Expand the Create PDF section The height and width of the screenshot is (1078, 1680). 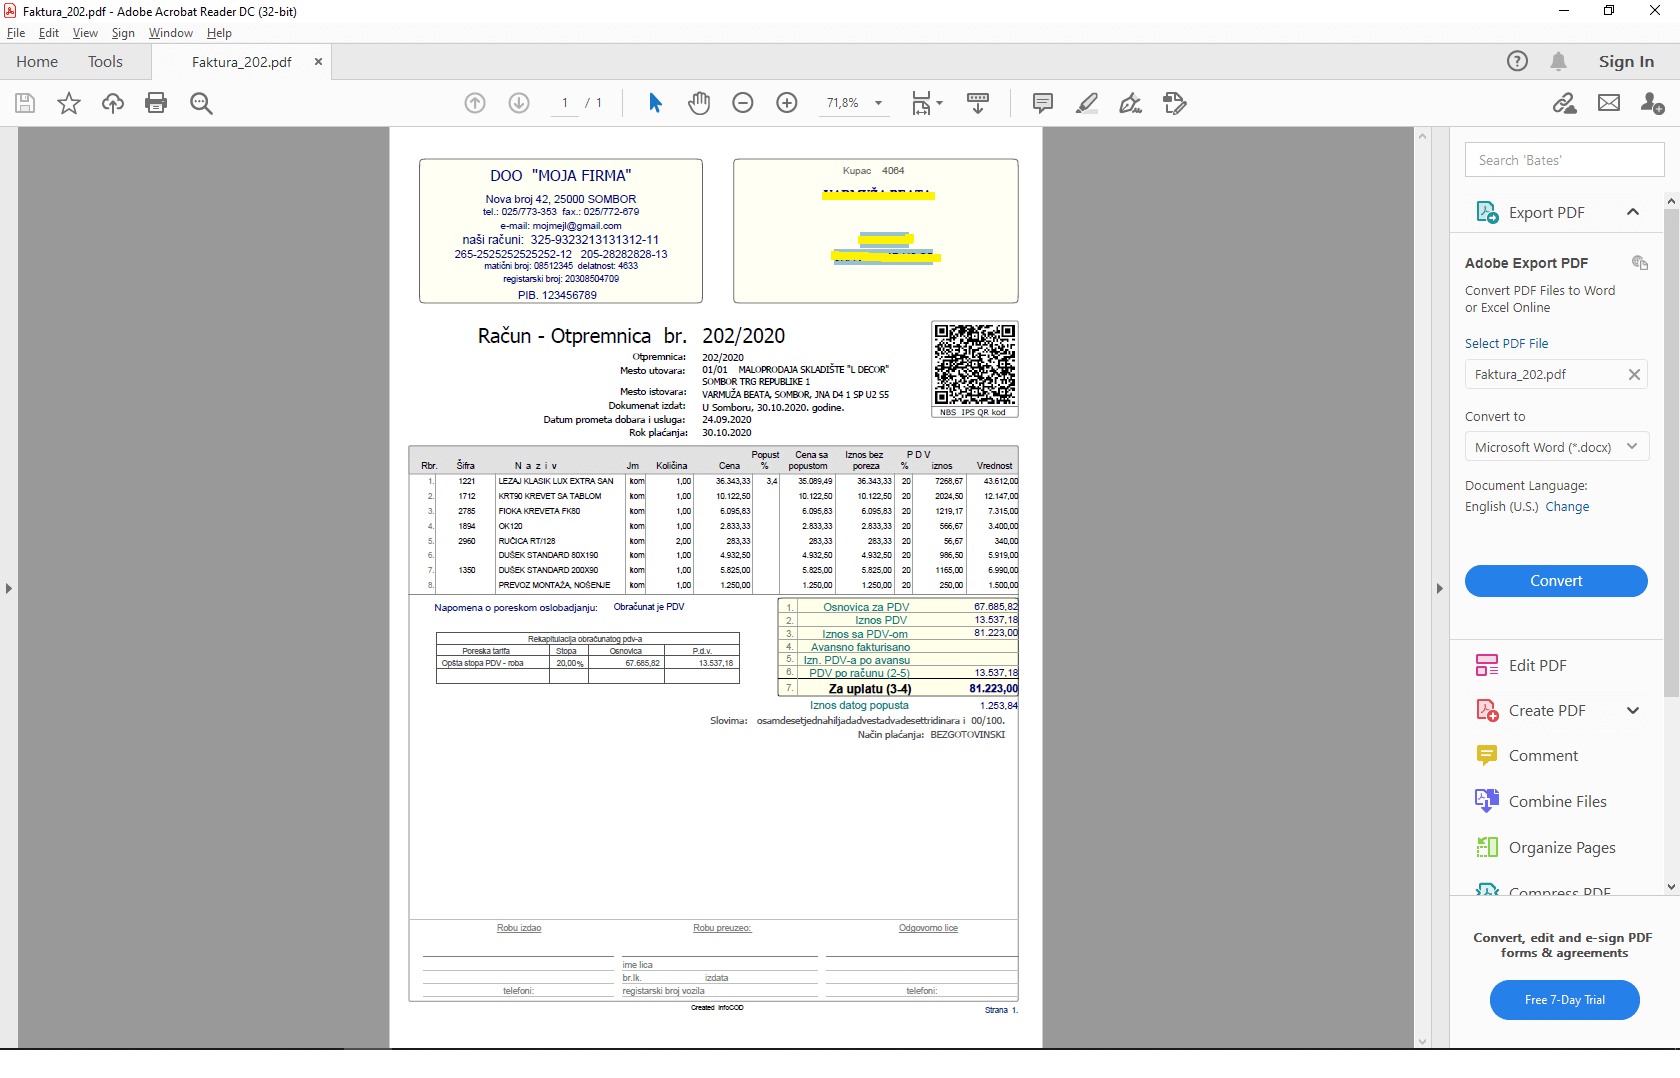click(x=1633, y=711)
